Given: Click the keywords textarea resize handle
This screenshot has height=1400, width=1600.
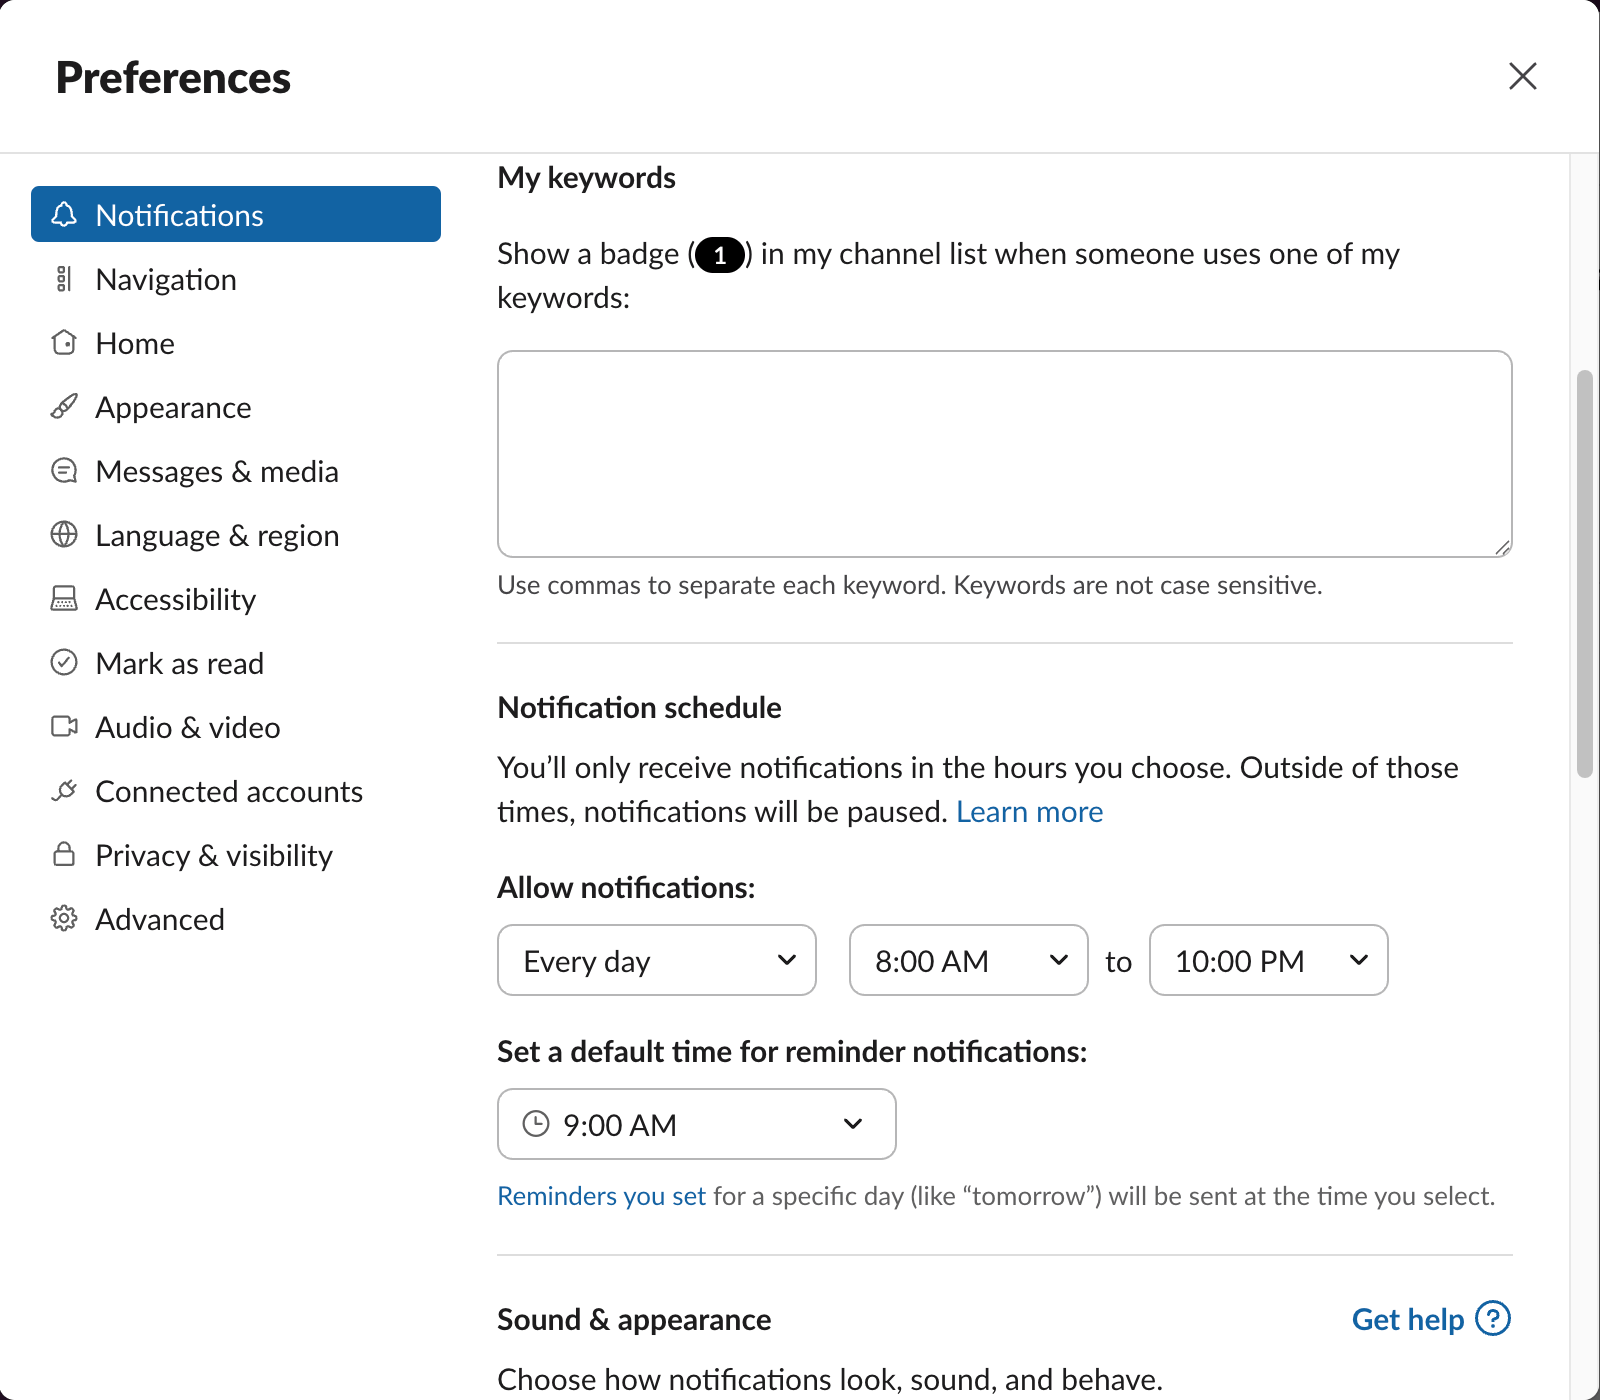Looking at the screenshot, I should coord(1502,547).
